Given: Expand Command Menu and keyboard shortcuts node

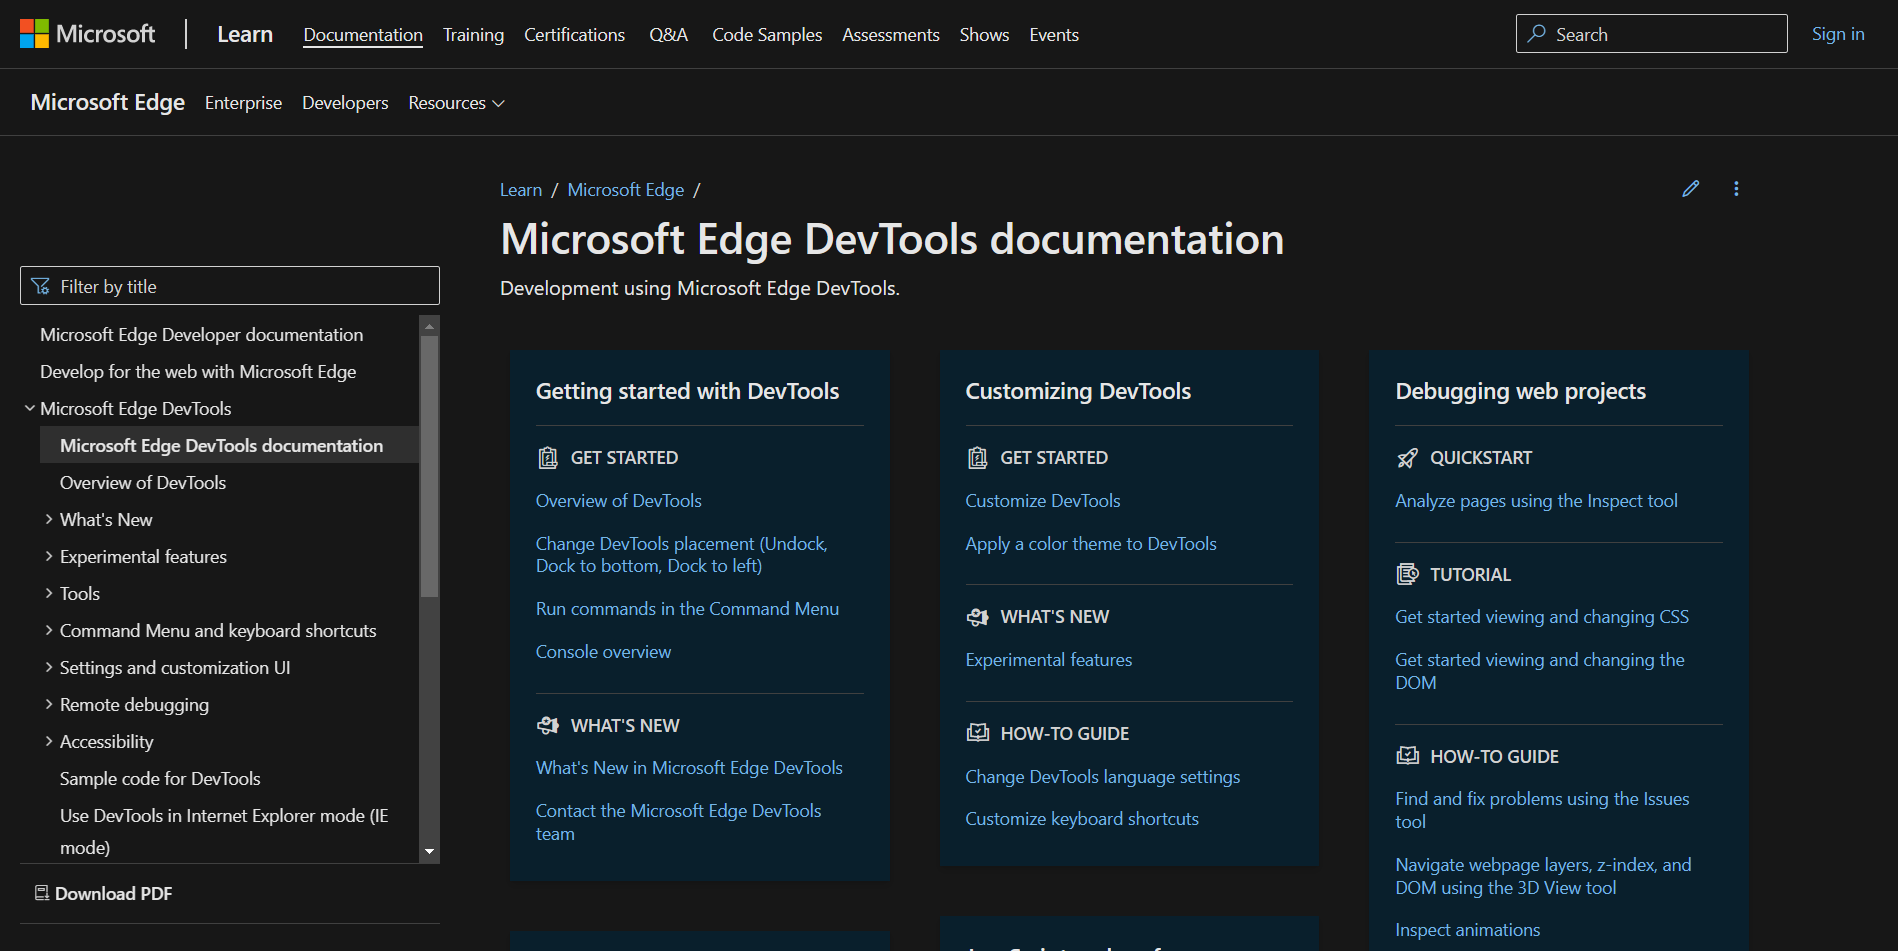Looking at the screenshot, I should [x=49, y=630].
